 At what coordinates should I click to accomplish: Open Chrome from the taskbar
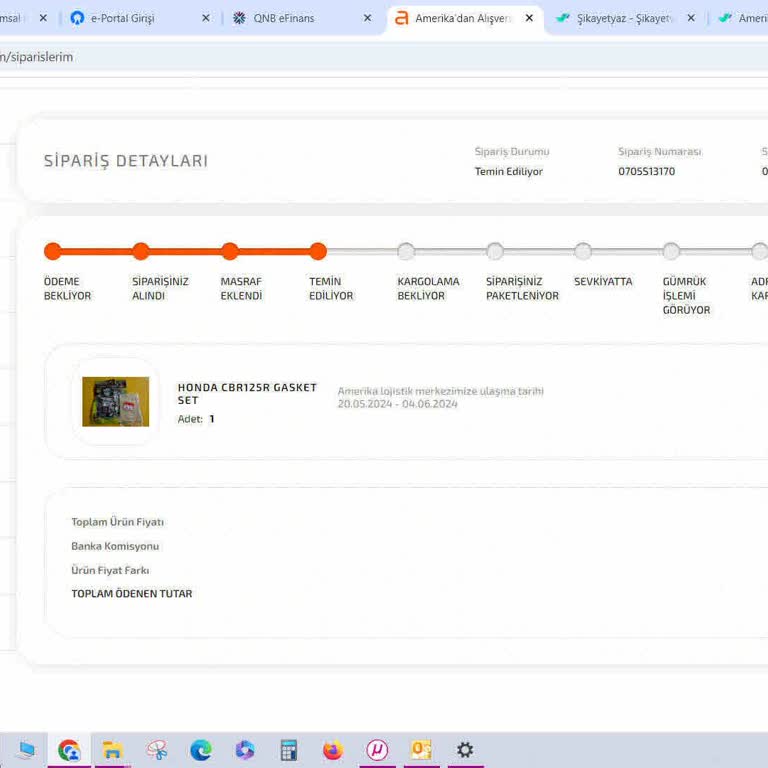pos(69,750)
